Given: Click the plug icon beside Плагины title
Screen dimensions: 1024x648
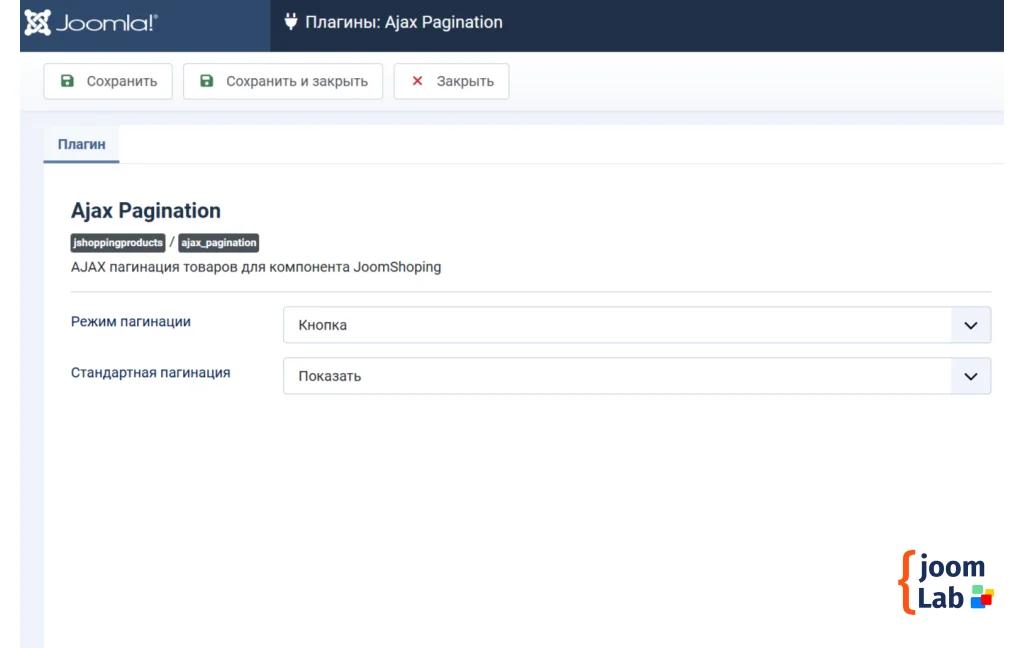Looking at the screenshot, I should click(x=291, y=22).
